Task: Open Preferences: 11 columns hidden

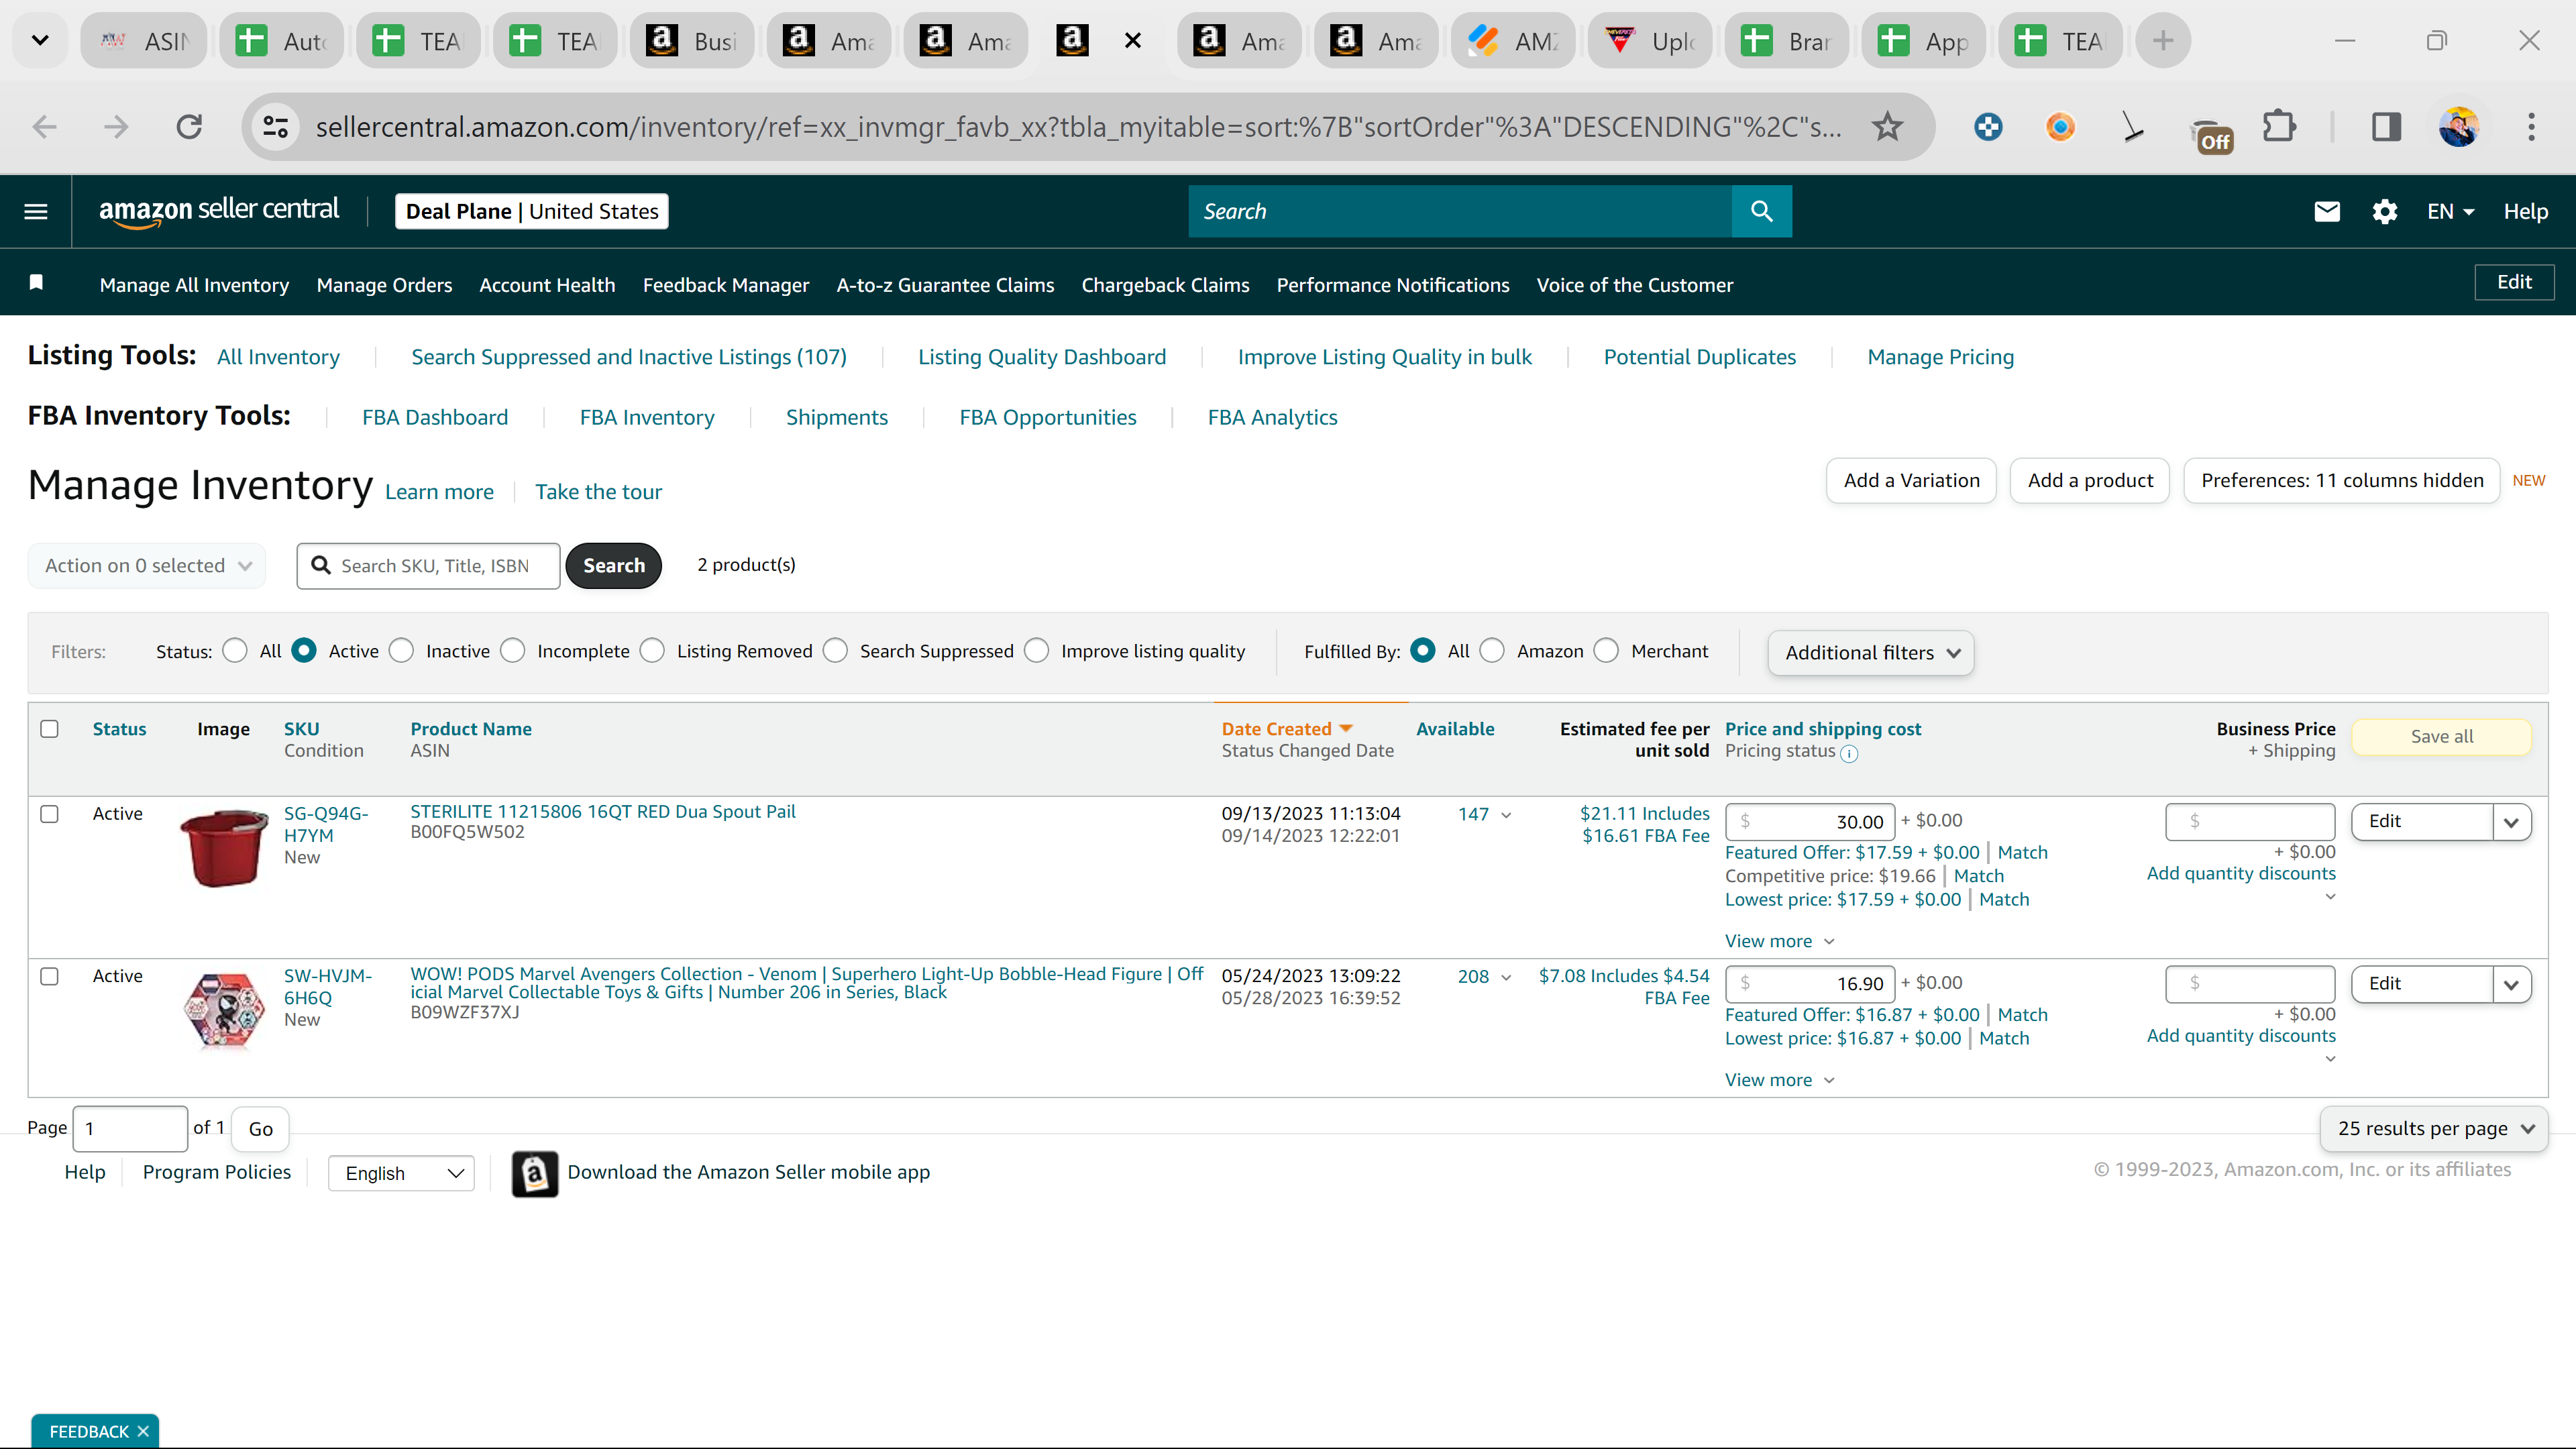Action: coord(2342,481)
